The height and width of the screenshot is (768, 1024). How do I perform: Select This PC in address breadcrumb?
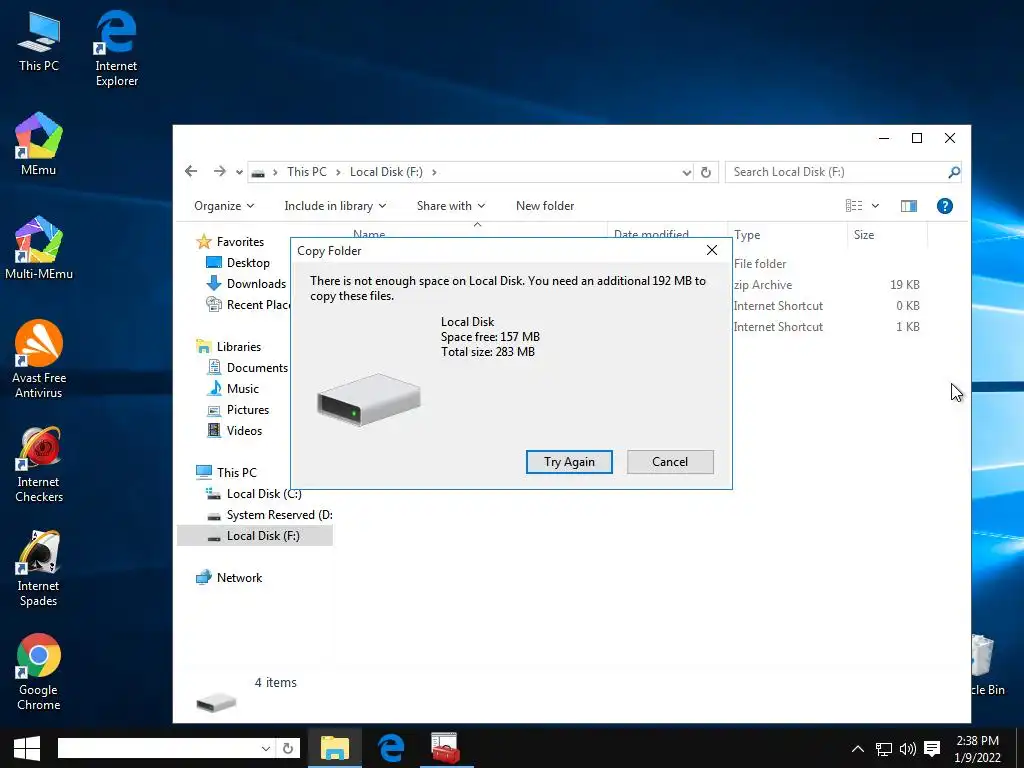(x=306, y=172)
